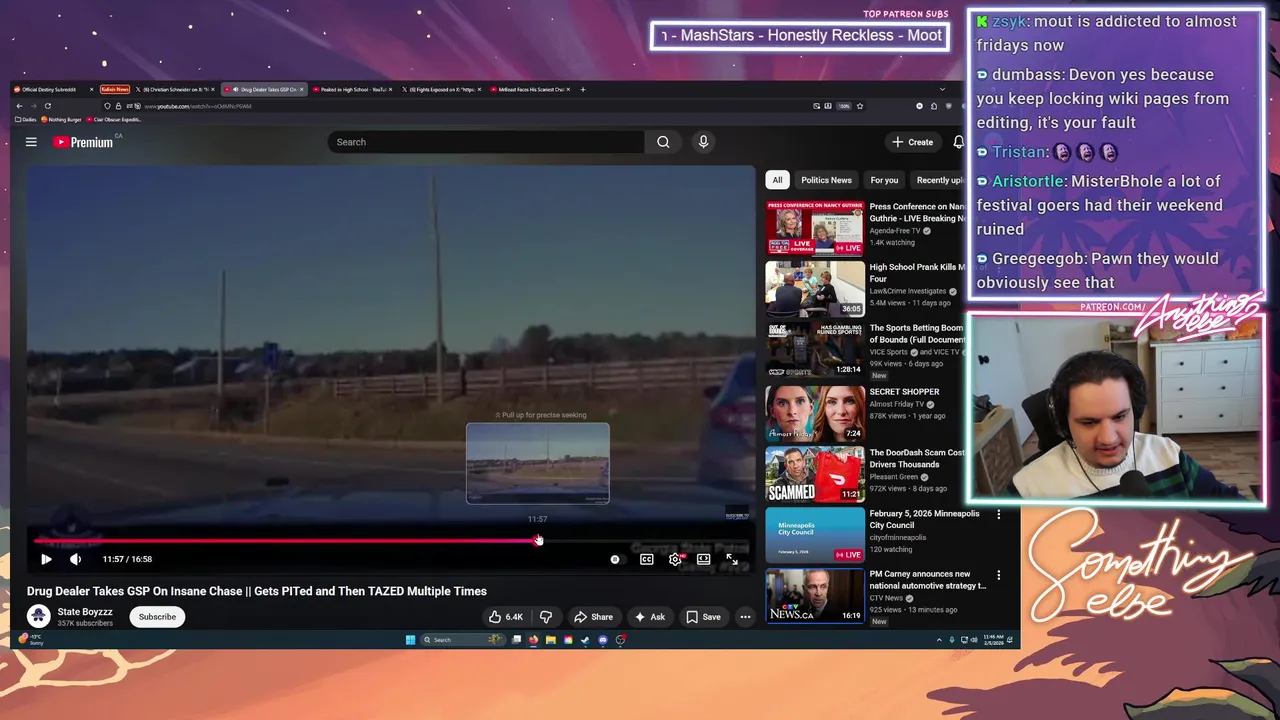
Task: Open the Ask AI button
Action: pyautogui.click(x=650, y=617)
